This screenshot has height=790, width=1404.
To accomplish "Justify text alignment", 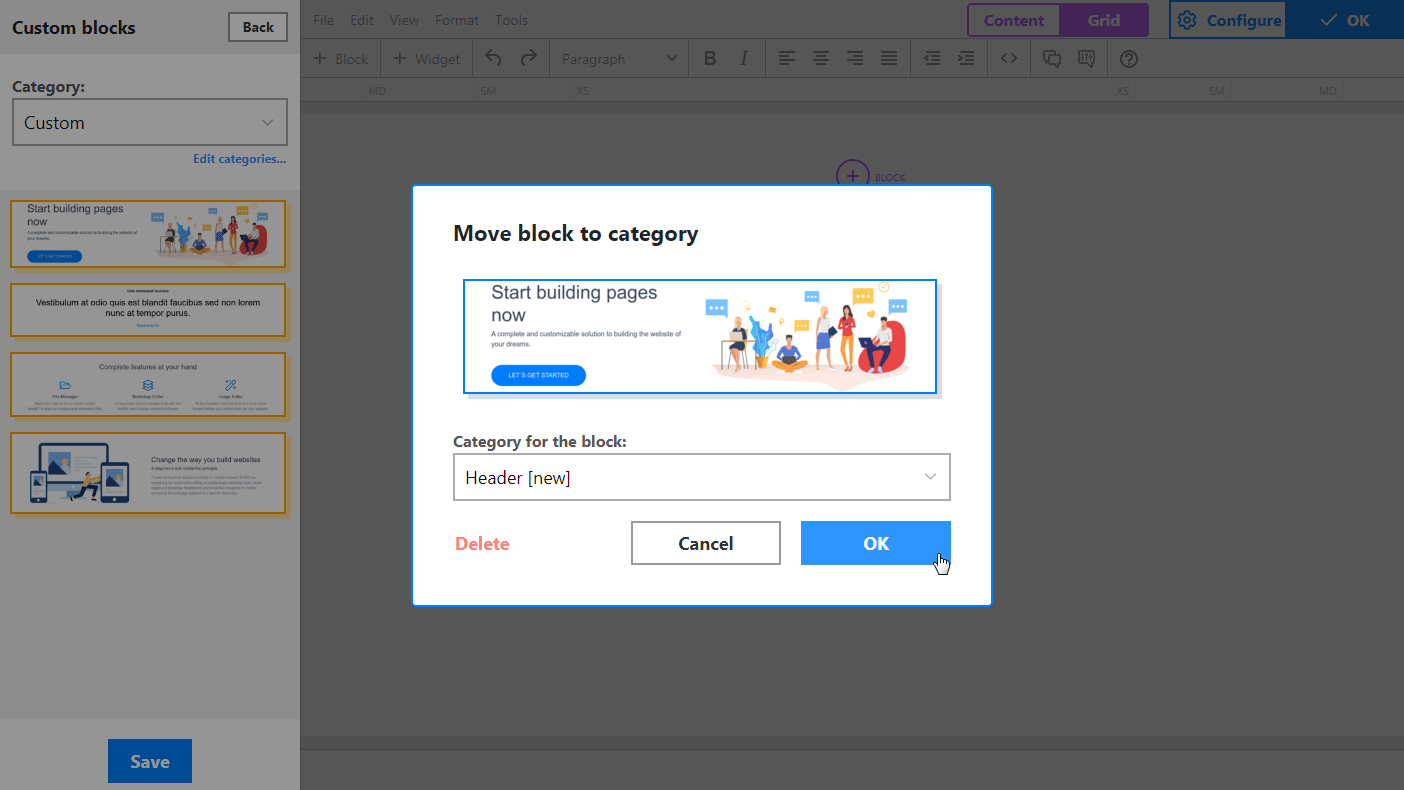I will click(889, 58).
